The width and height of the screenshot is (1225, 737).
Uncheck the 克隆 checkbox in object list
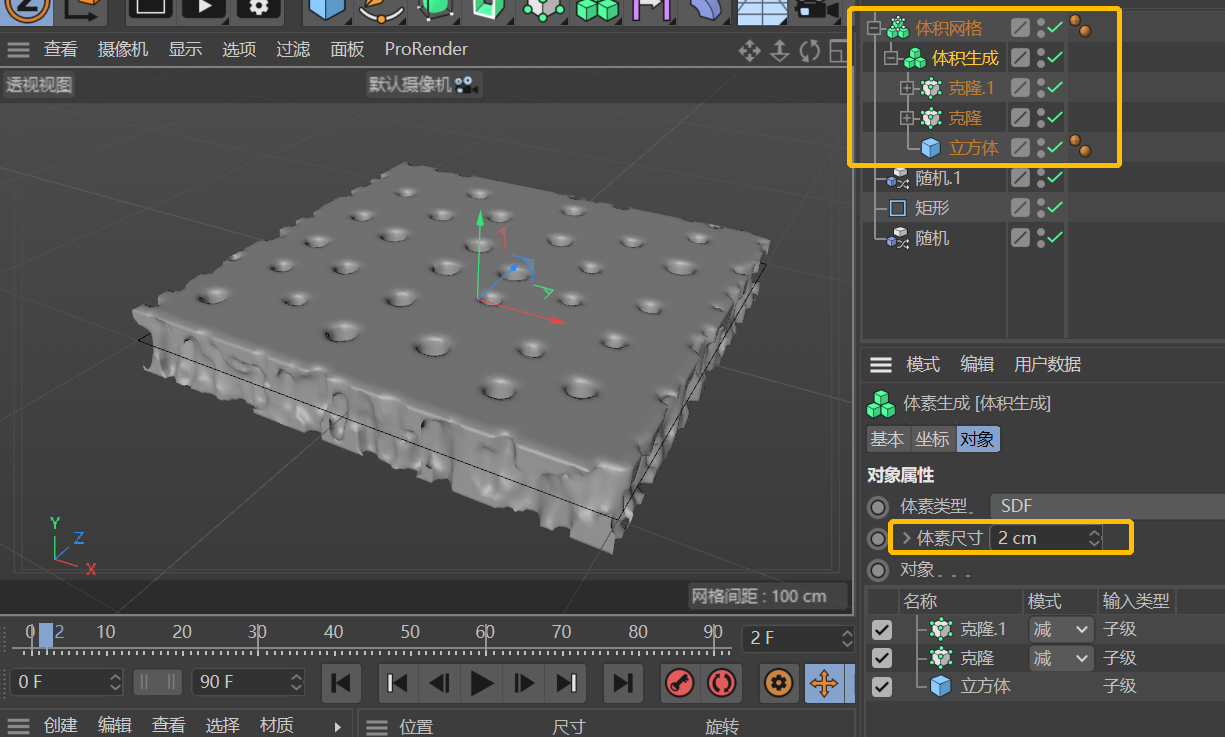click(881, 658)
